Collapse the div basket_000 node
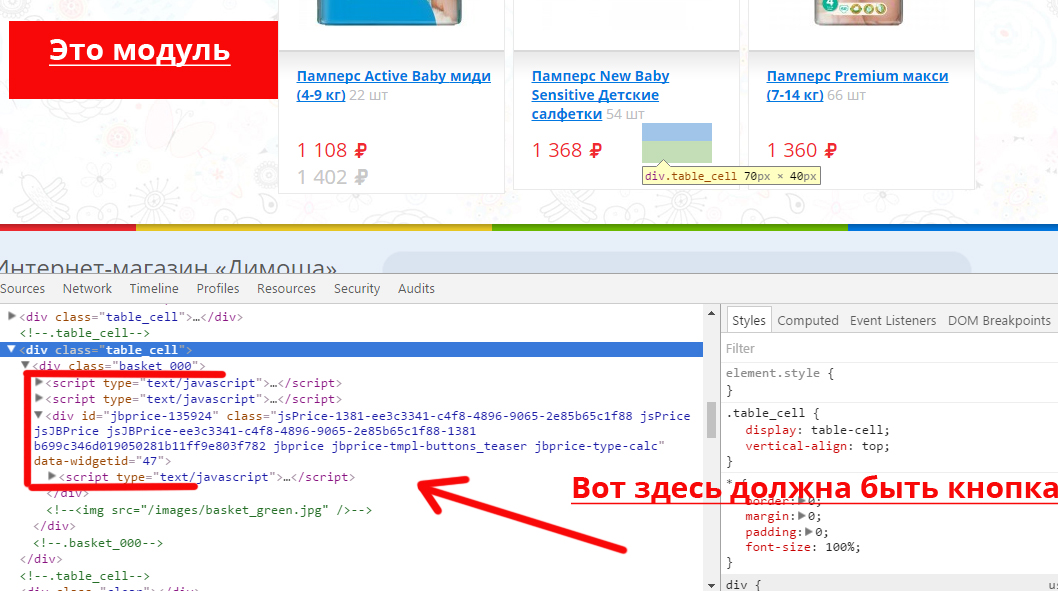The width and height of the screenshot is (1058, 591). (26, 366)
